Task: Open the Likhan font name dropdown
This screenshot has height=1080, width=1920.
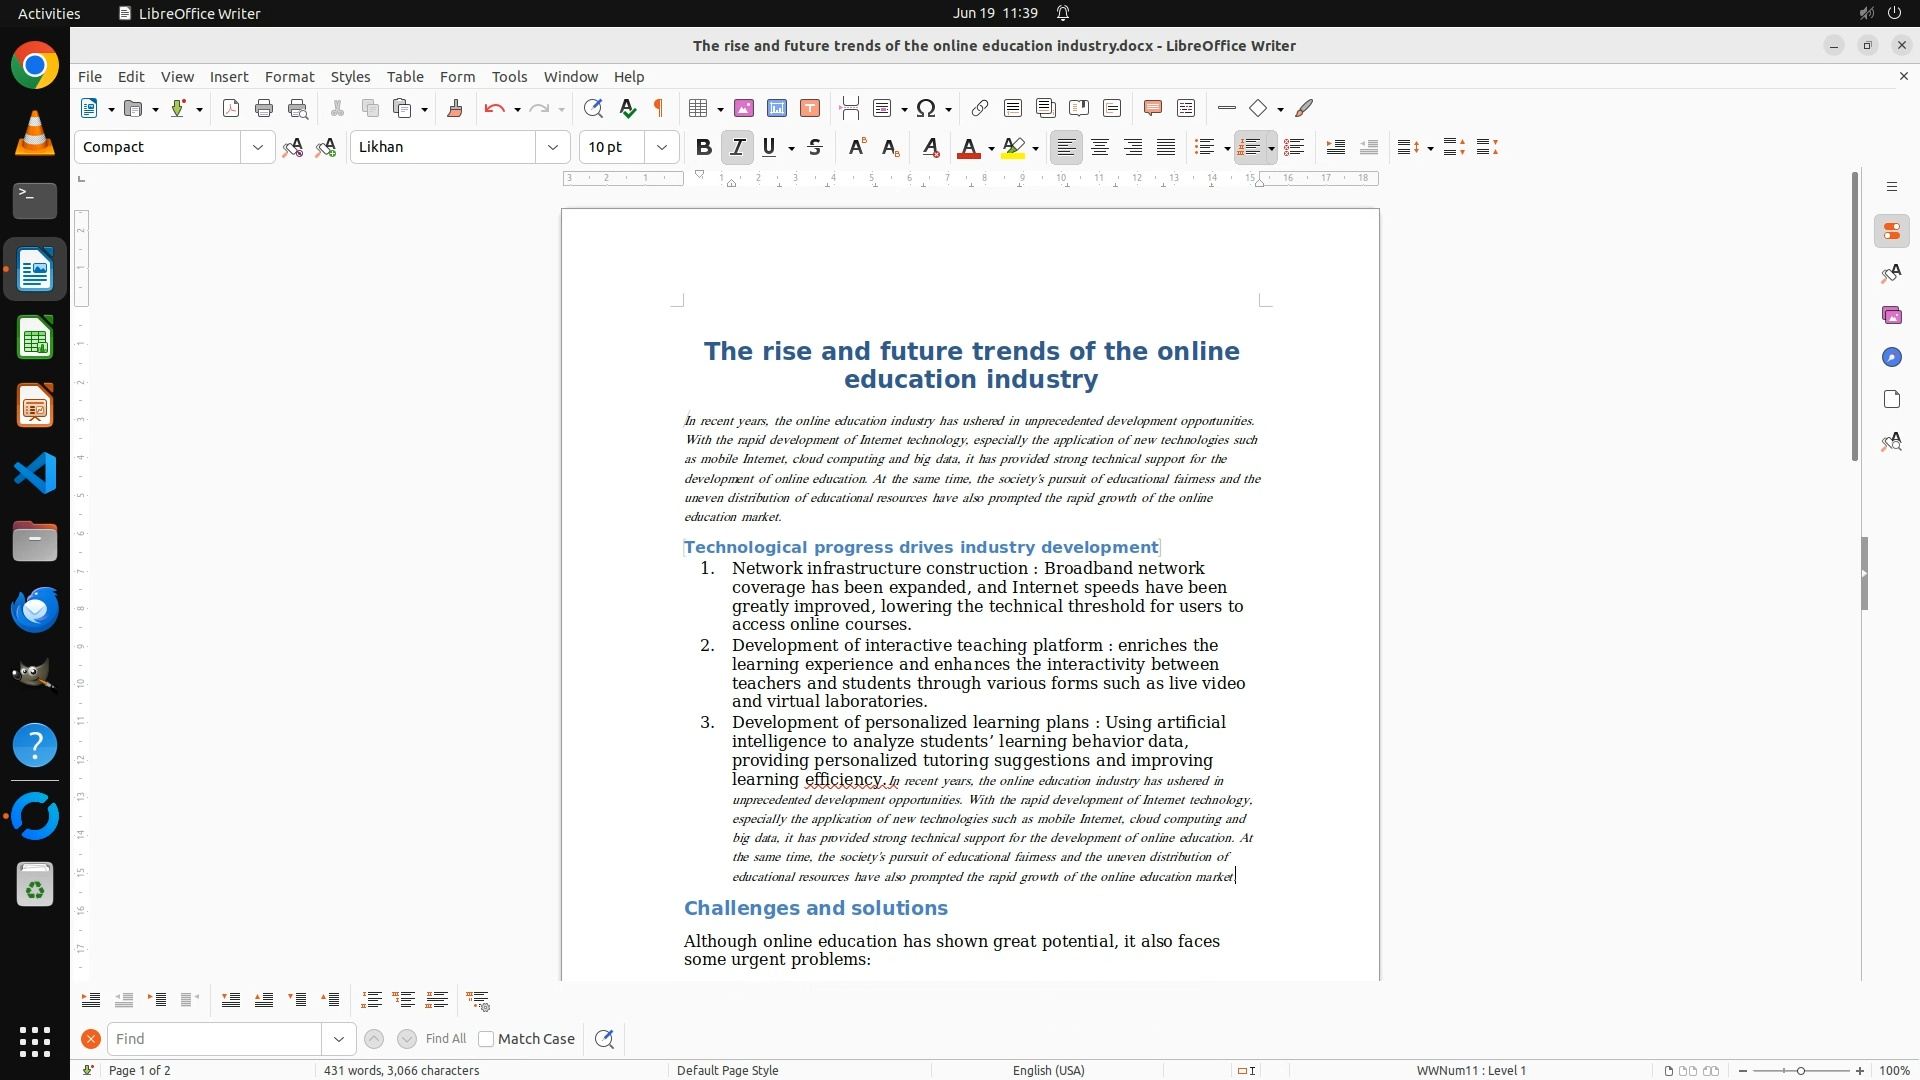Action: [552, 147]
